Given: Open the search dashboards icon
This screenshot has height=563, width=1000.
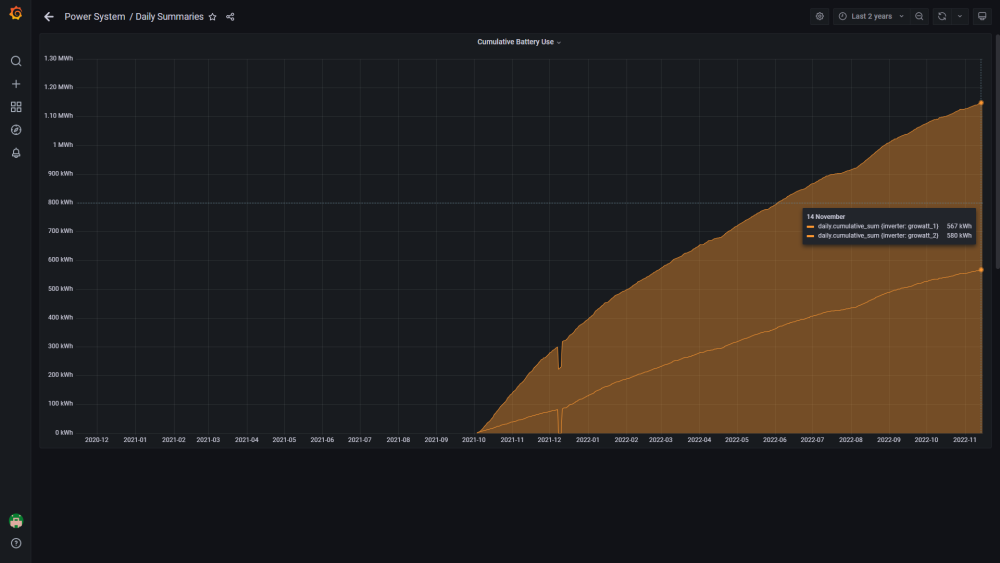Looking at the screenshot, I should 16,61.
